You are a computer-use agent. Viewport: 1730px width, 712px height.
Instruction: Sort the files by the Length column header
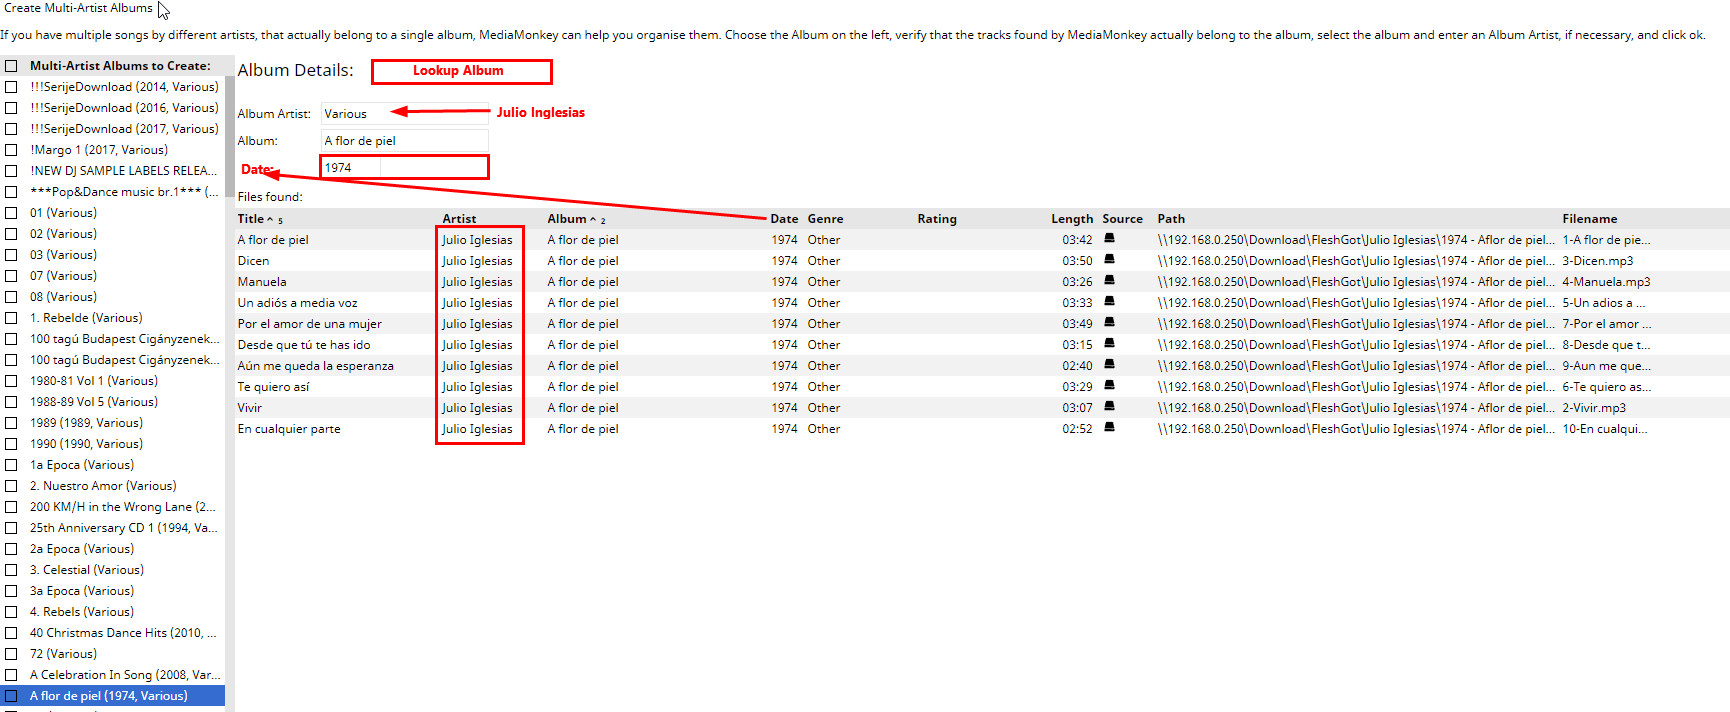click(1071, 219)
